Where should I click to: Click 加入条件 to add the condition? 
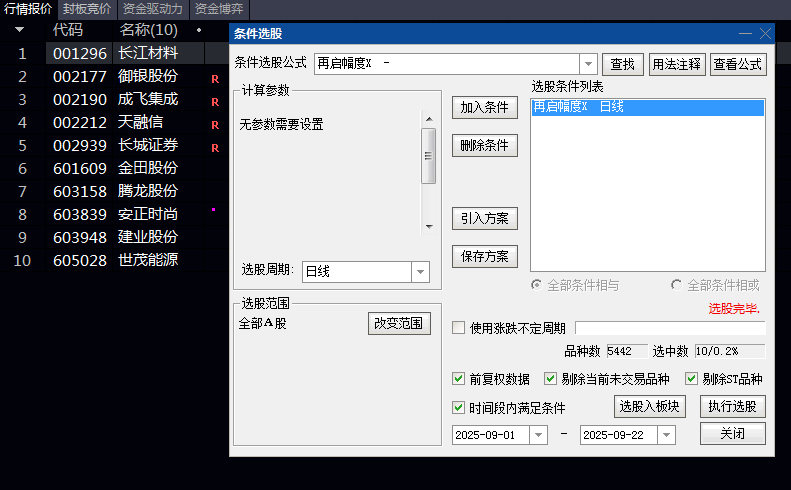click(x=485, y=107)
